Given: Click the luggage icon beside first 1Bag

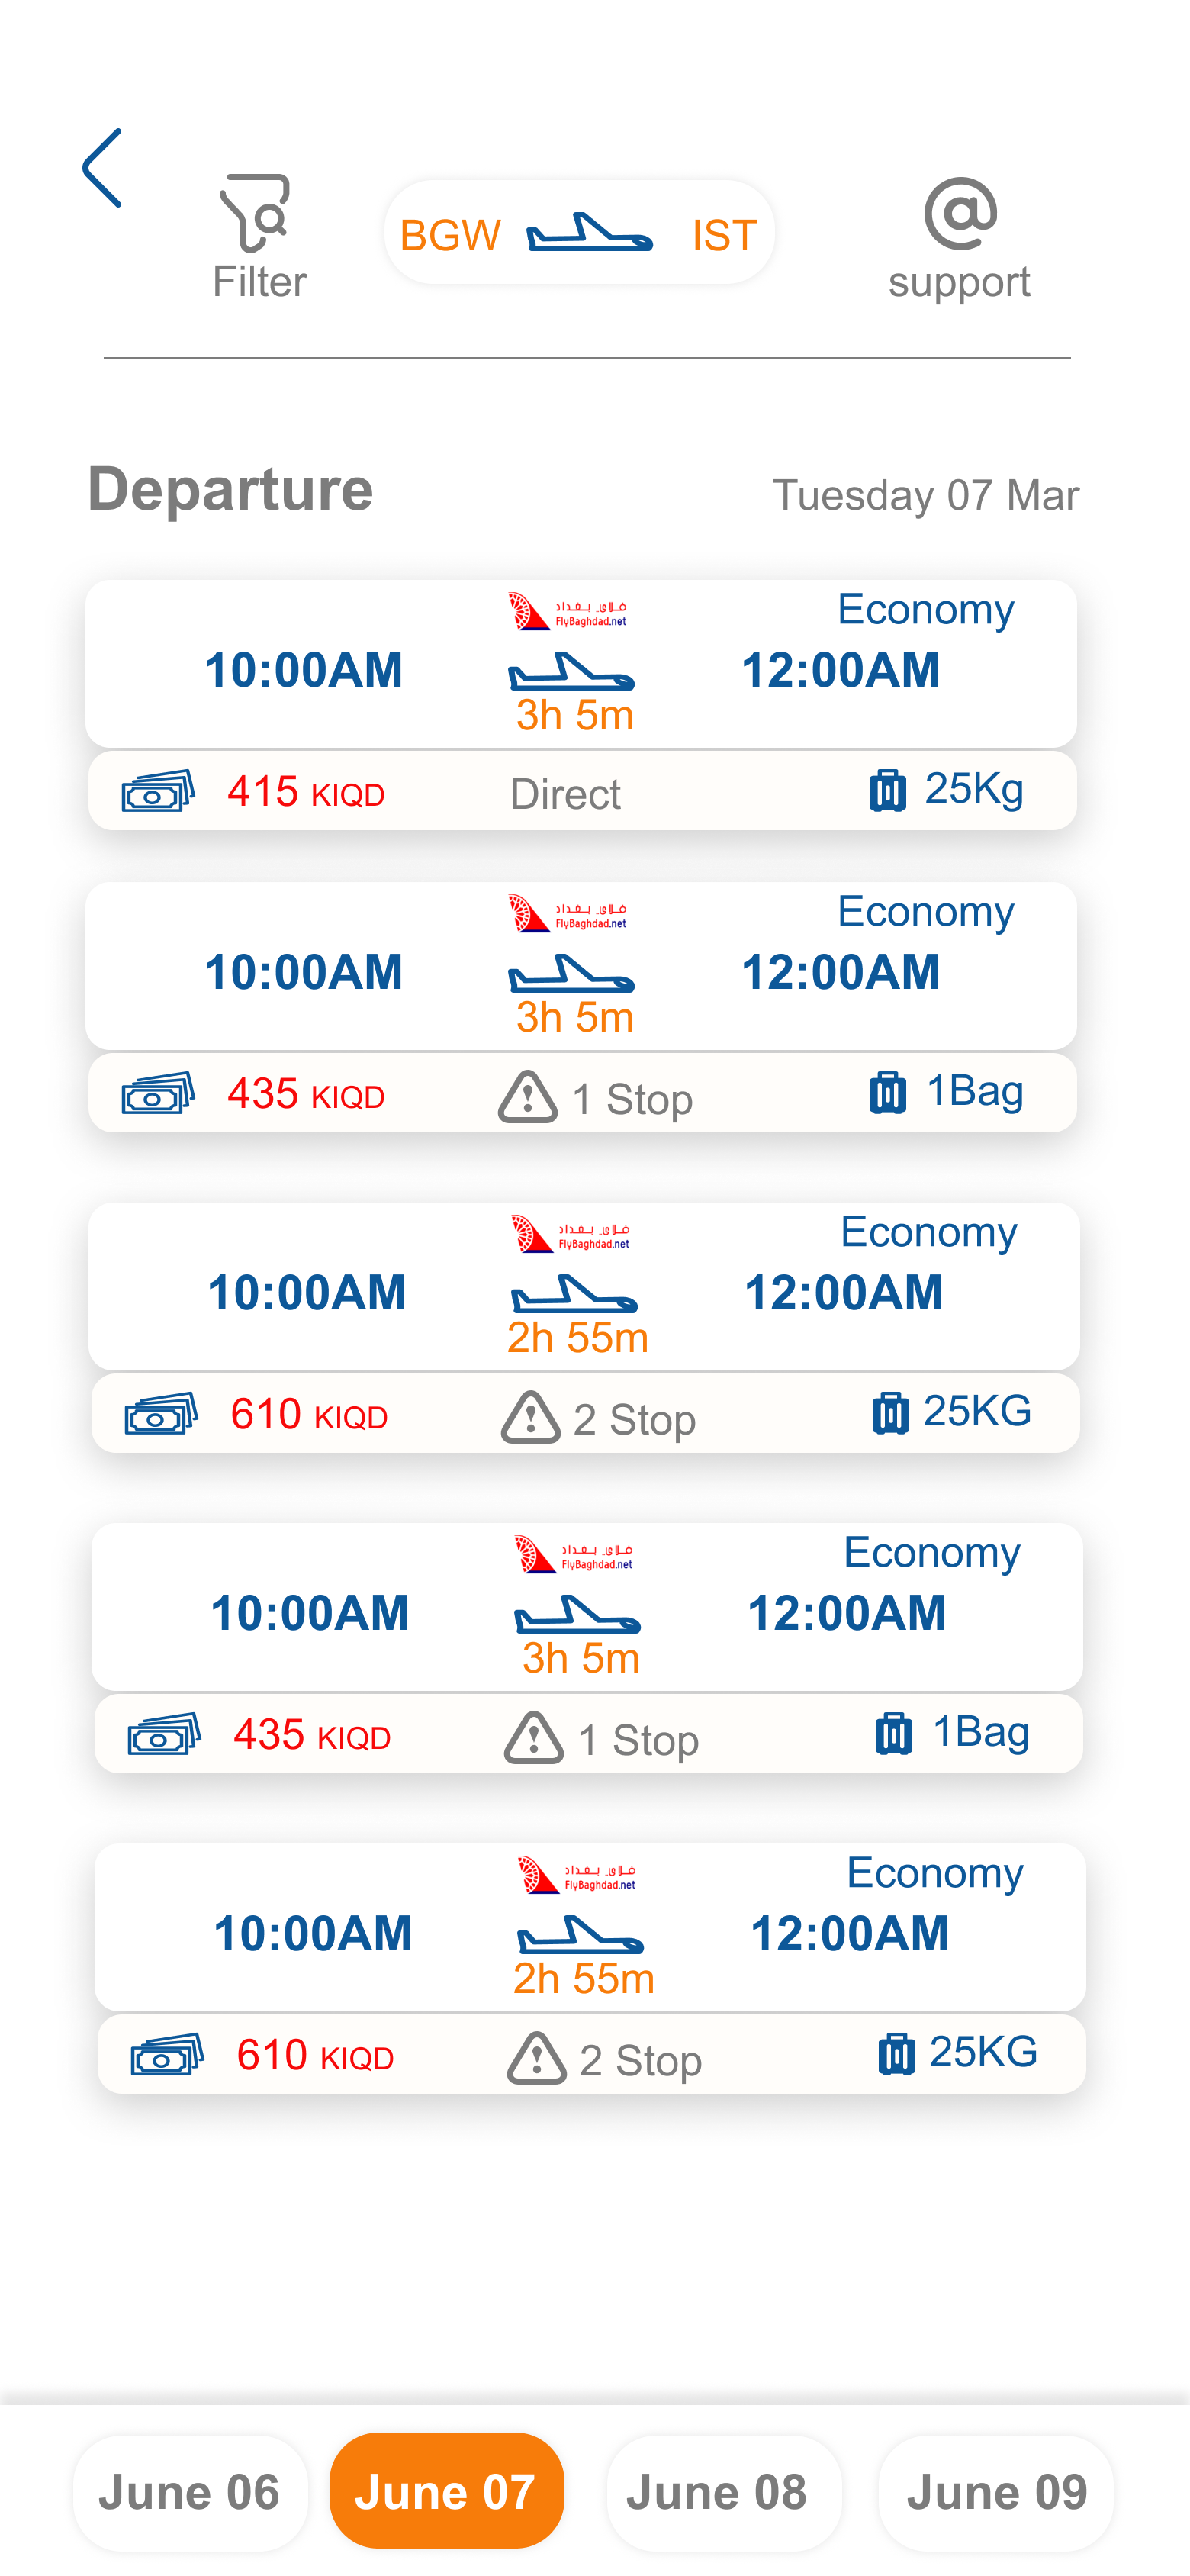Looking at the screenshot, I should (887, 1092).
